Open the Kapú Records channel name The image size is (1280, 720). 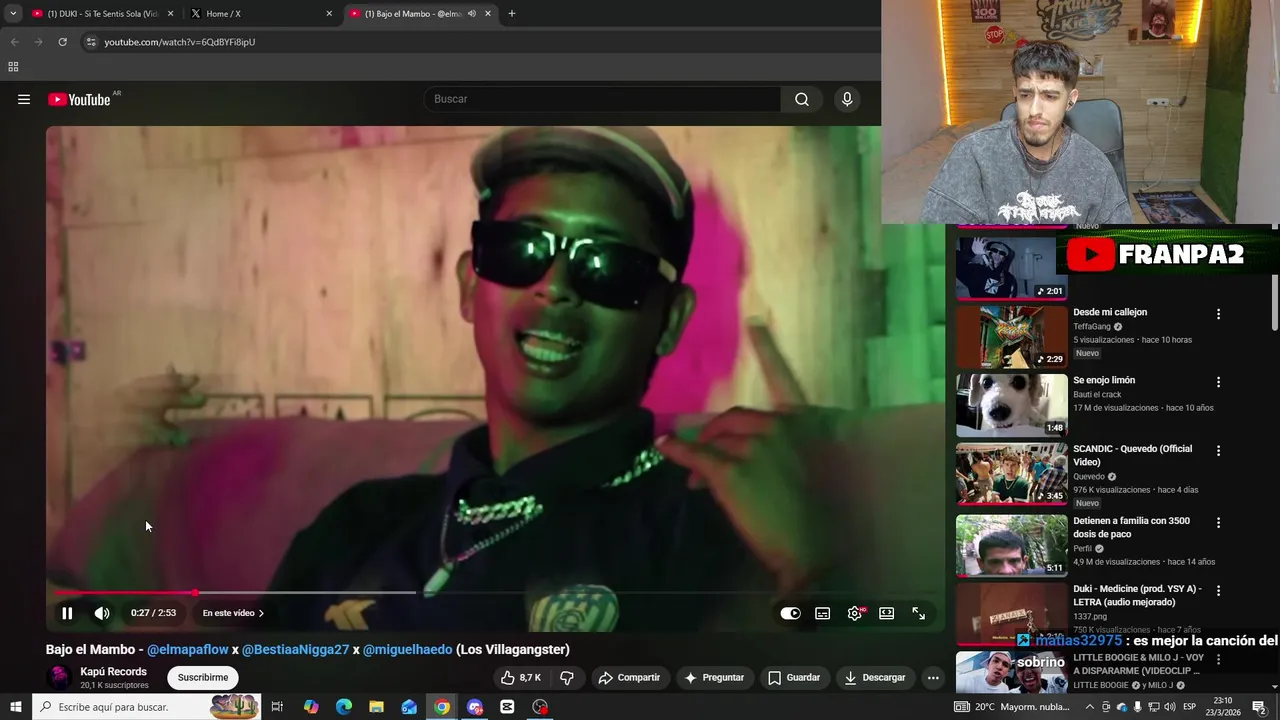(x=113, y=672)
